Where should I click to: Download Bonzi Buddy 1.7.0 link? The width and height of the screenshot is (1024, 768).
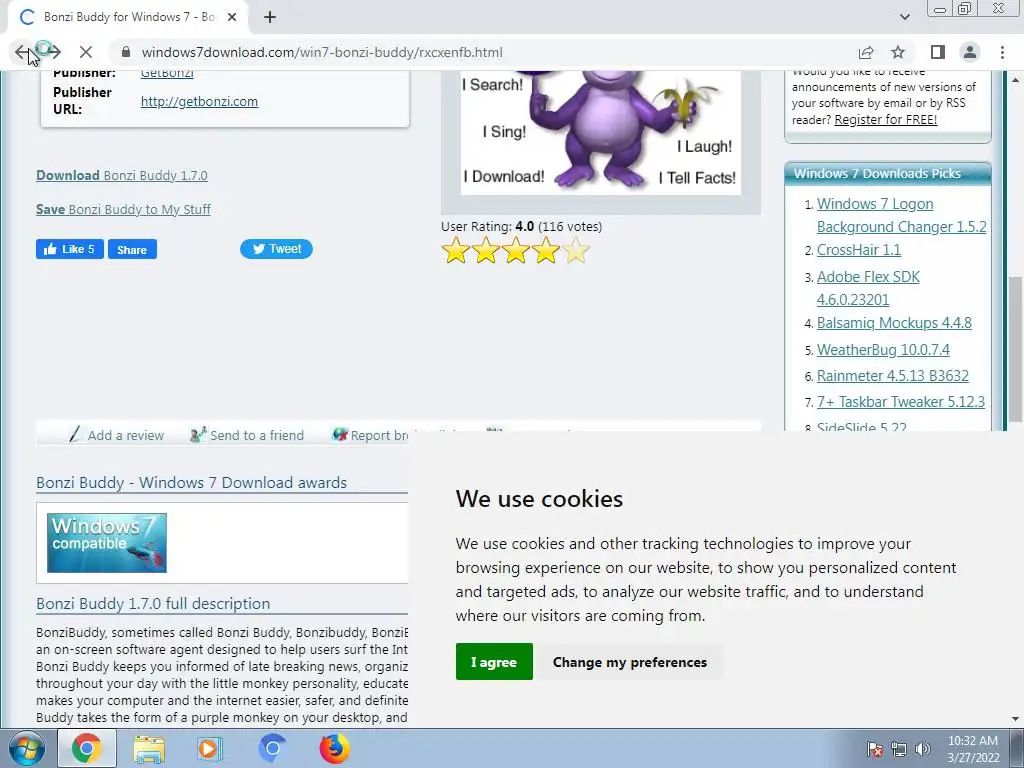tap(121, 175)
